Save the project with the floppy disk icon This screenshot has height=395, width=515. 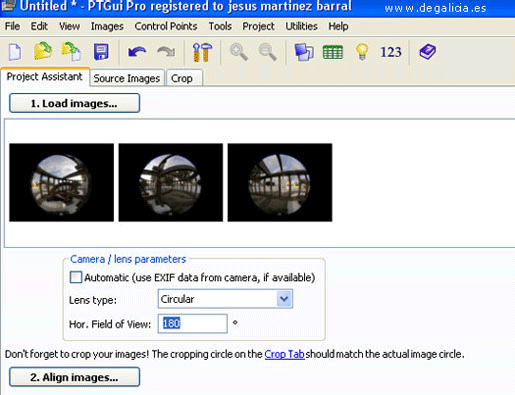pos(101,52)
